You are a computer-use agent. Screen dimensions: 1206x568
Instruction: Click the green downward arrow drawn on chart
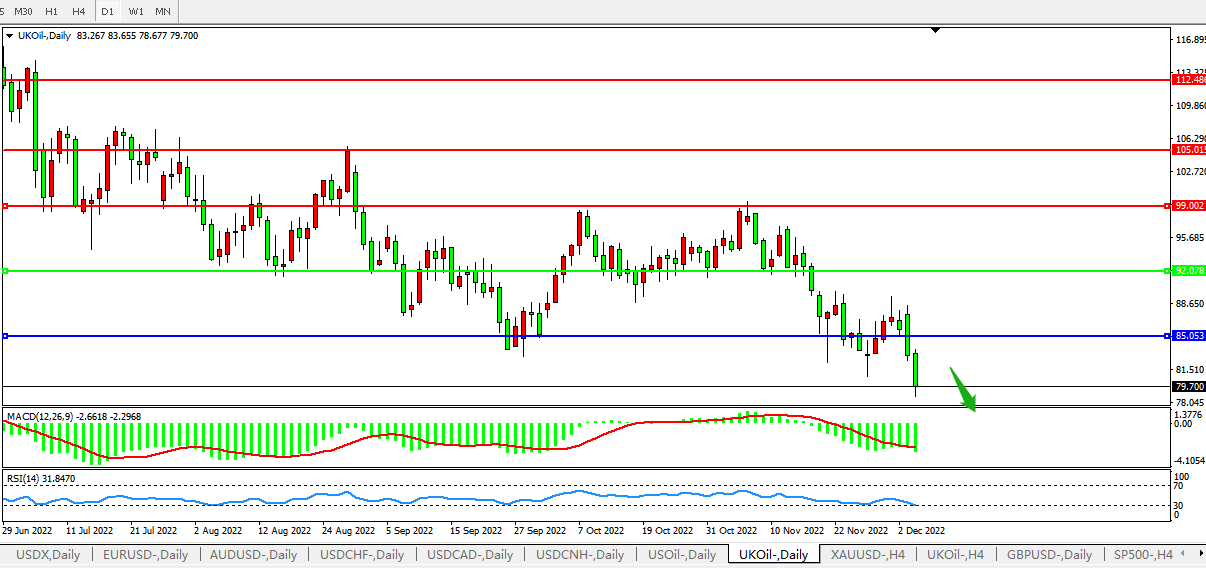(x=962, y=388)
